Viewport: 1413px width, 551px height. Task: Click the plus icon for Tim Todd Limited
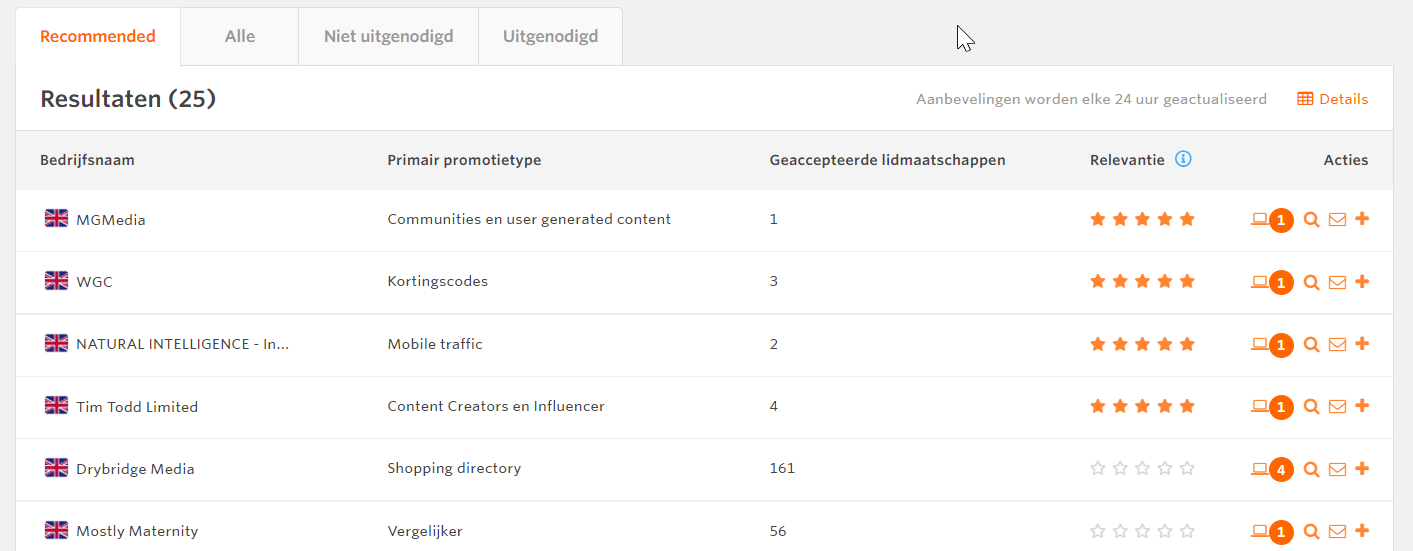pyautogui.click(x=1362, y=406)
